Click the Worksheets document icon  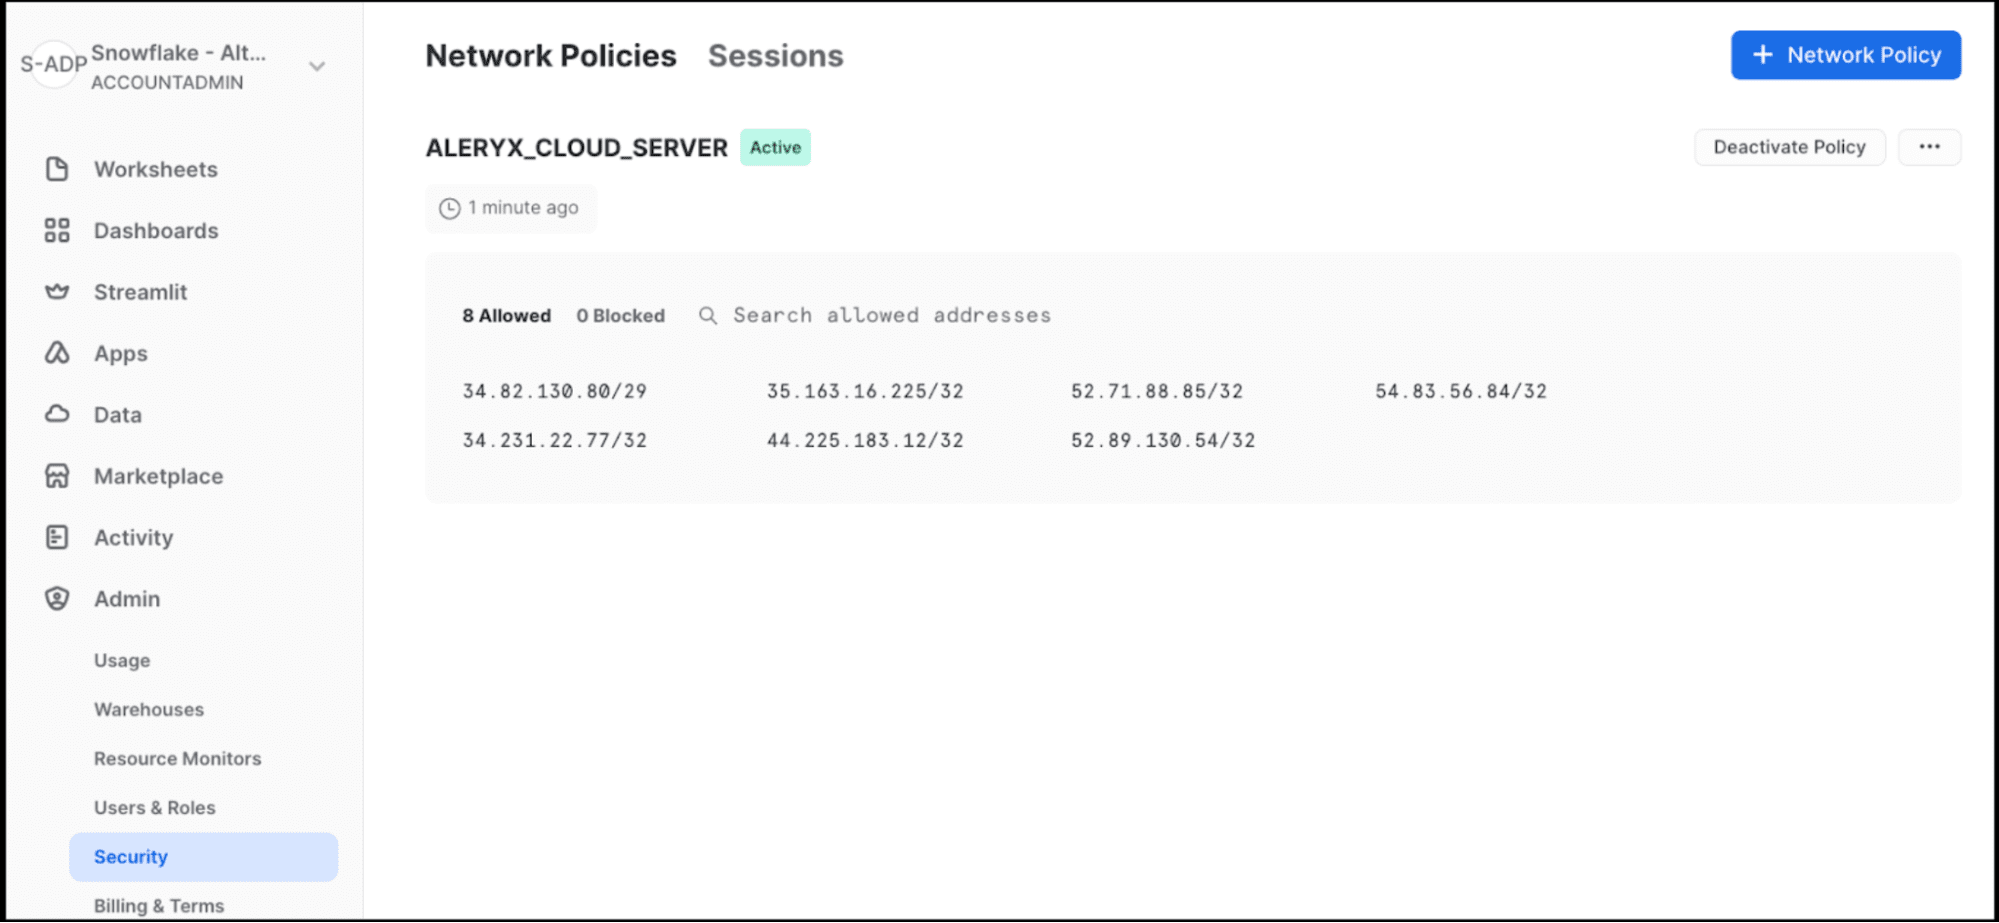(57, 169)
